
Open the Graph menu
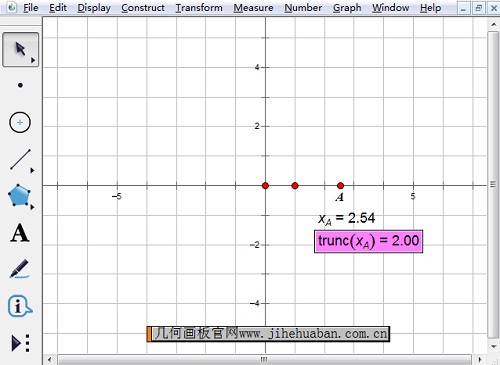tap(347, 8)
